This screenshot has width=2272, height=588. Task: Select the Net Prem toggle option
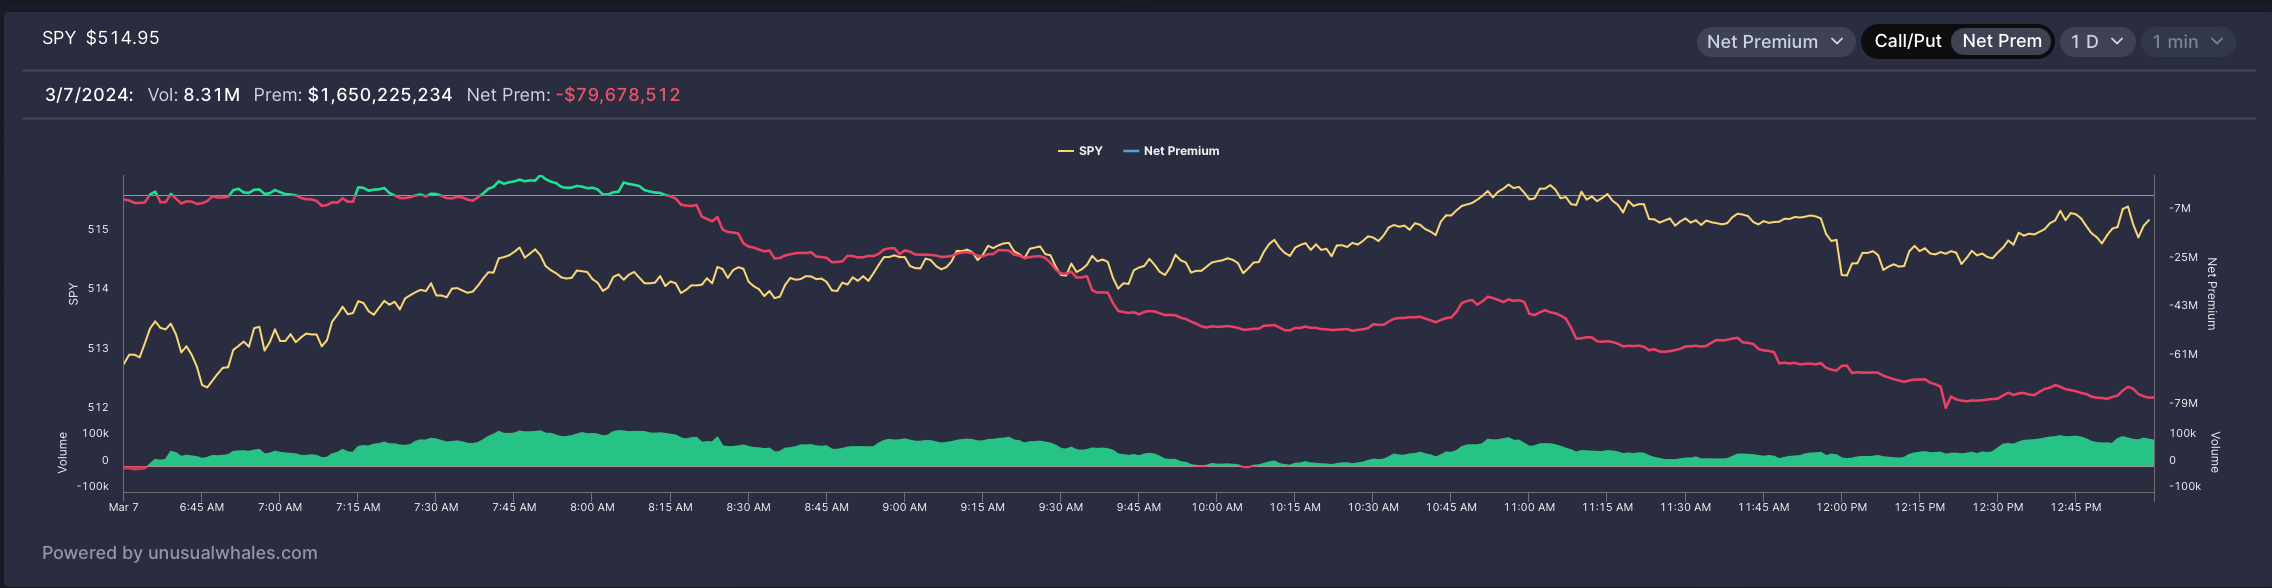click(2002, 41)
